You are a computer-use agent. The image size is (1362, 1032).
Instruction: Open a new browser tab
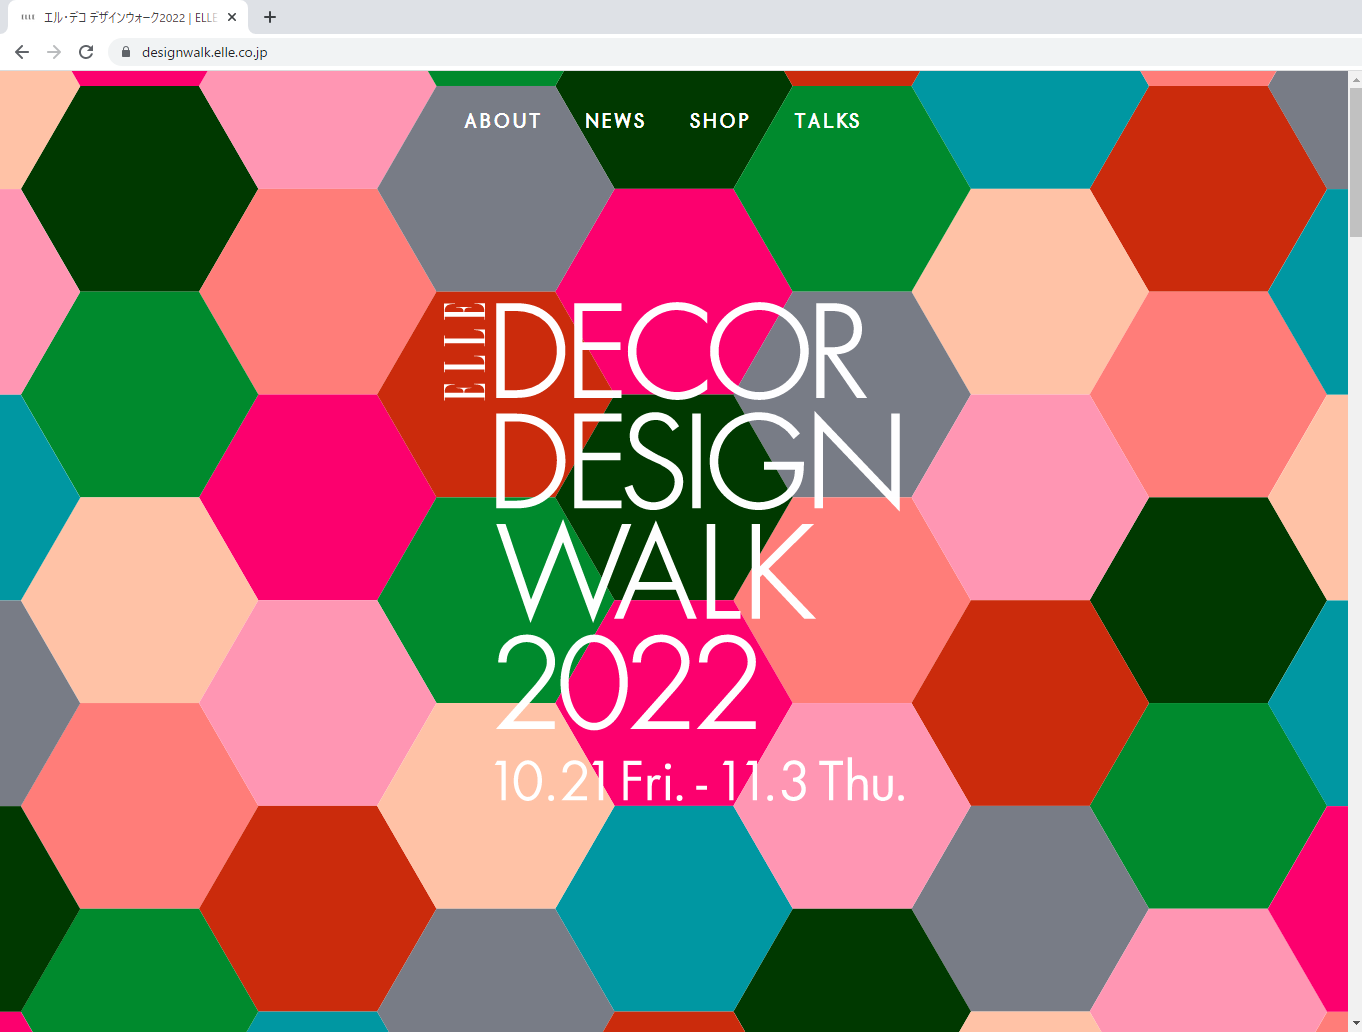tap(270, 17)
